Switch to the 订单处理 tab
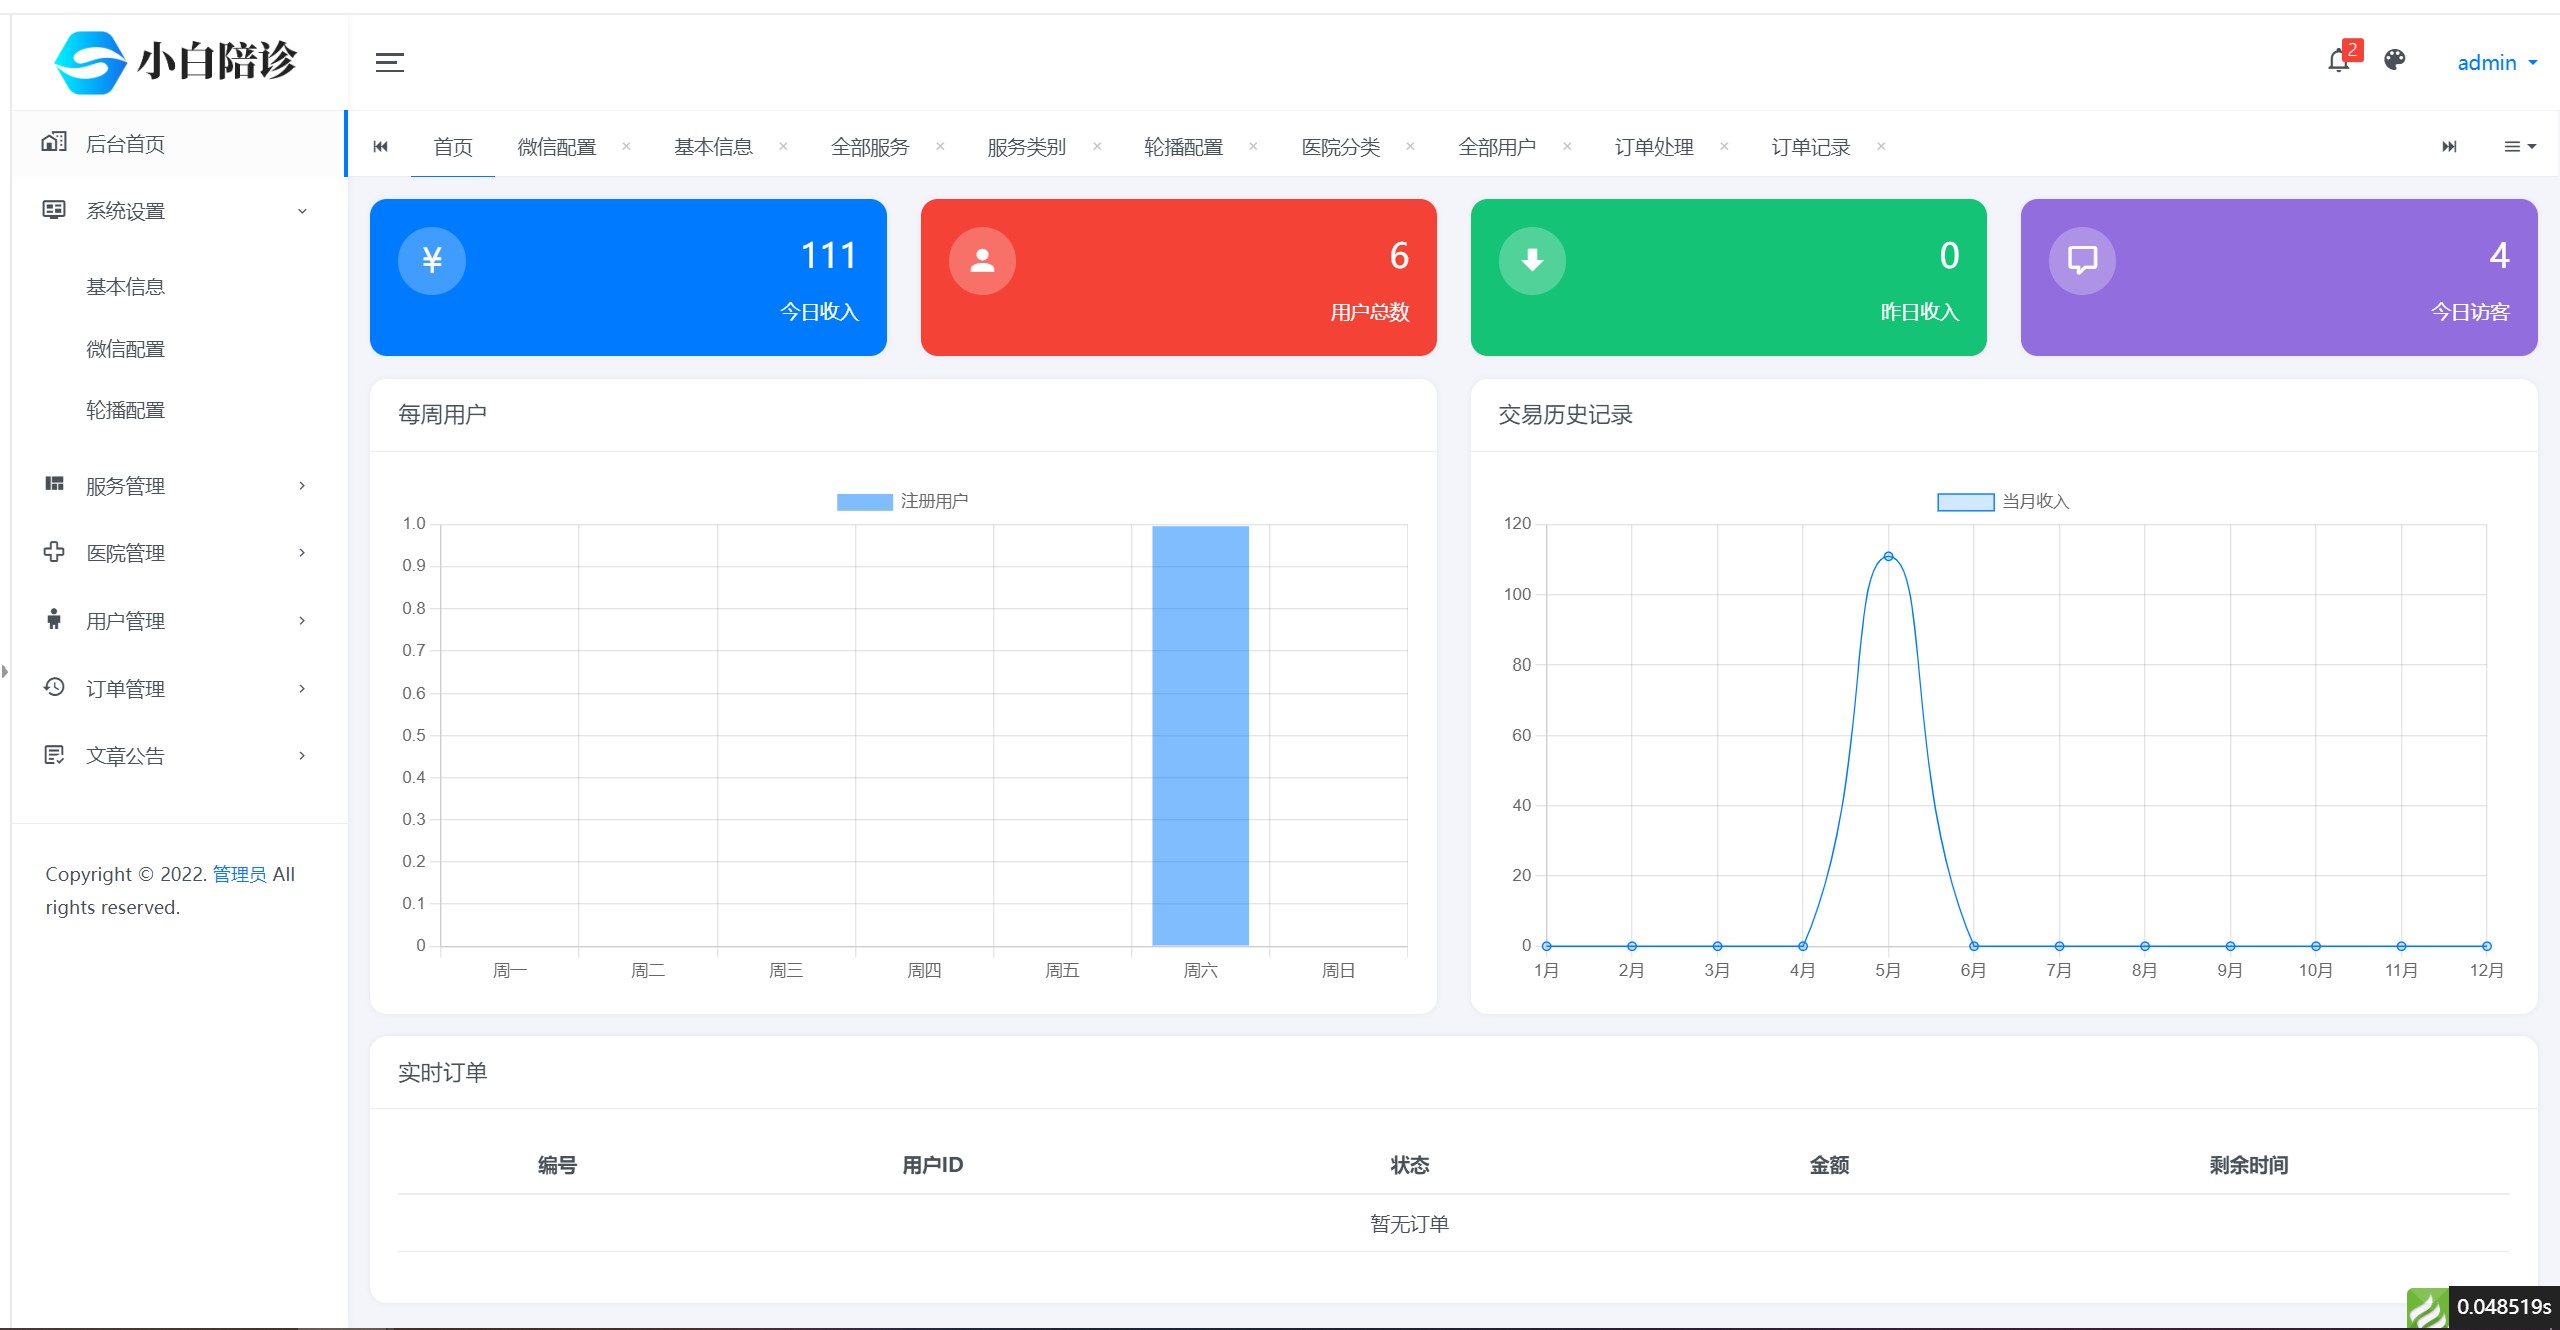 [1654, 147]
